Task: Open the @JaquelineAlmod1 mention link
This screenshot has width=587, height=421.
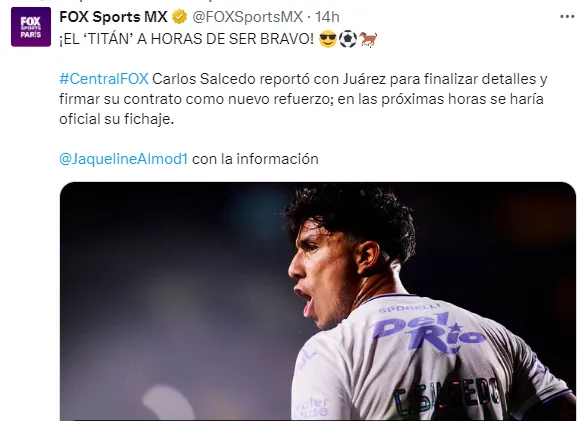Action: pos(124,159)
